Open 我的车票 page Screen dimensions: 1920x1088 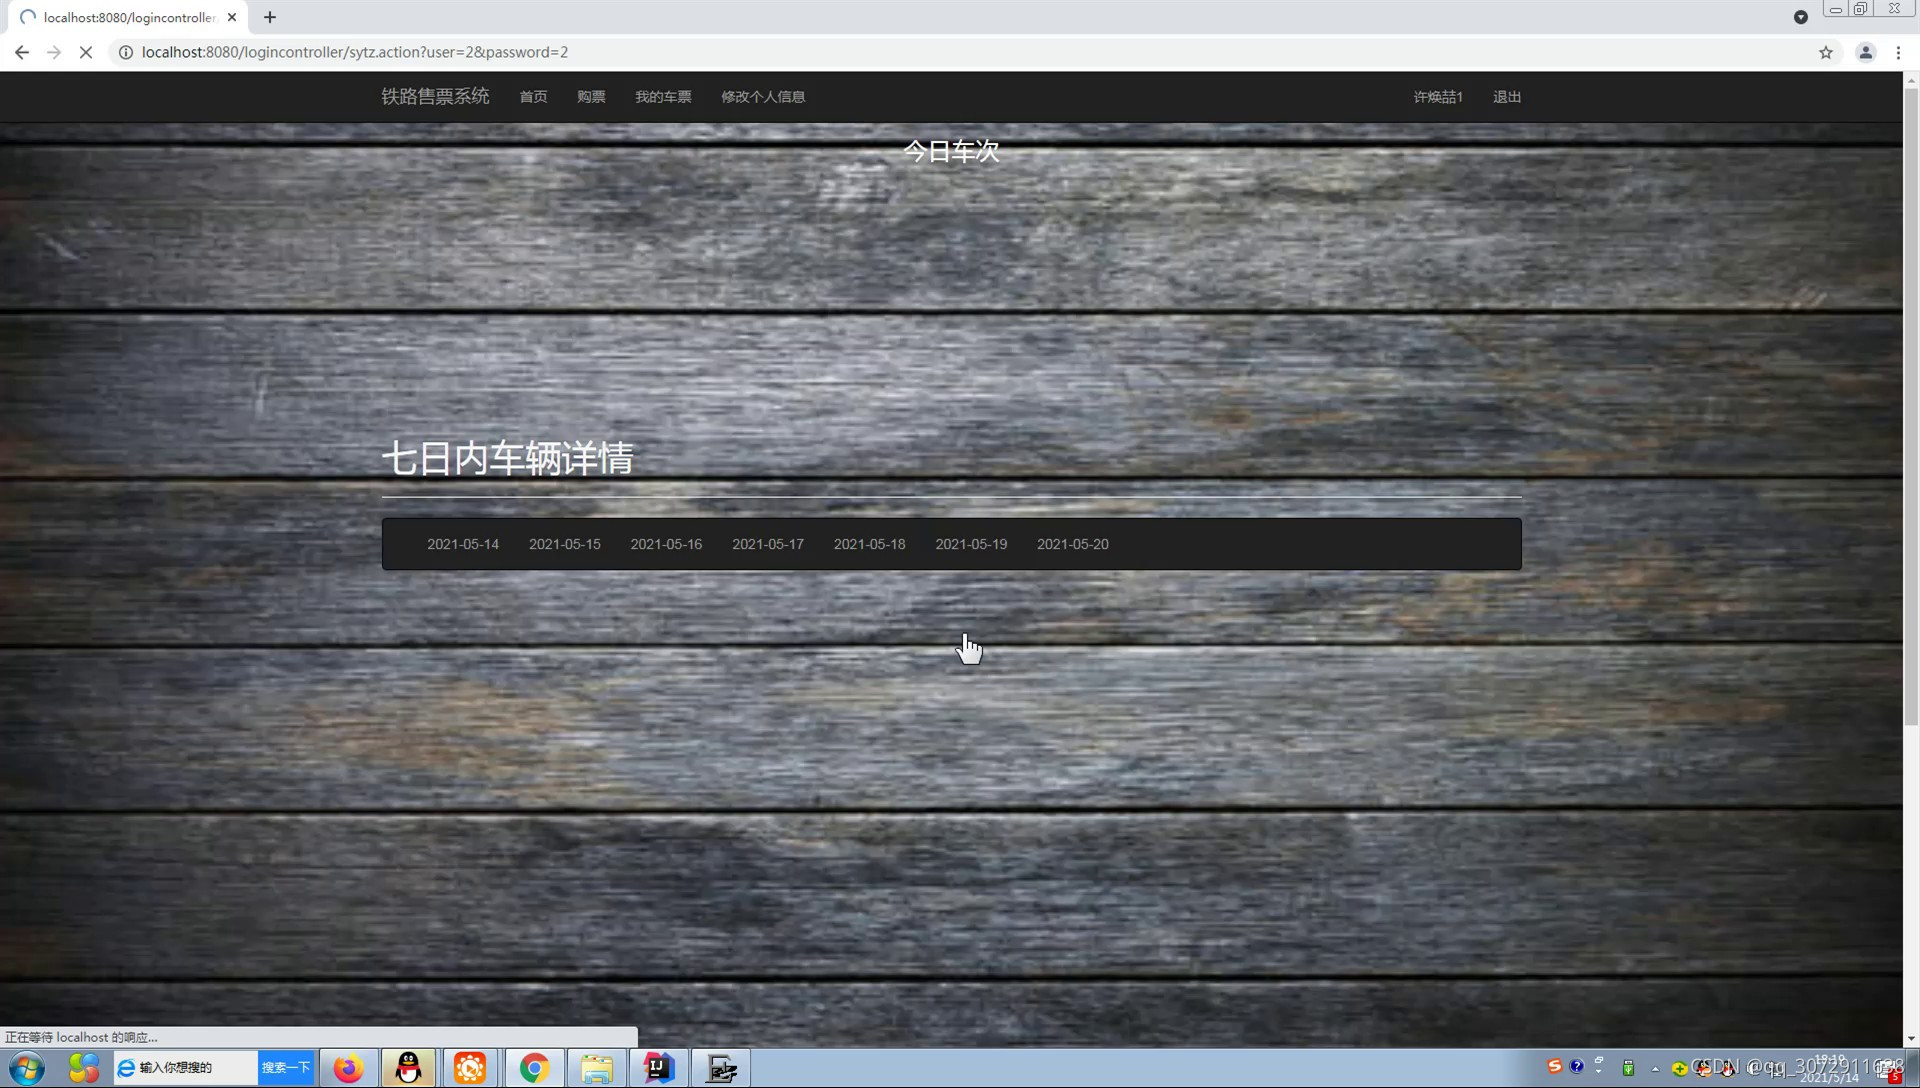[663, 97]
